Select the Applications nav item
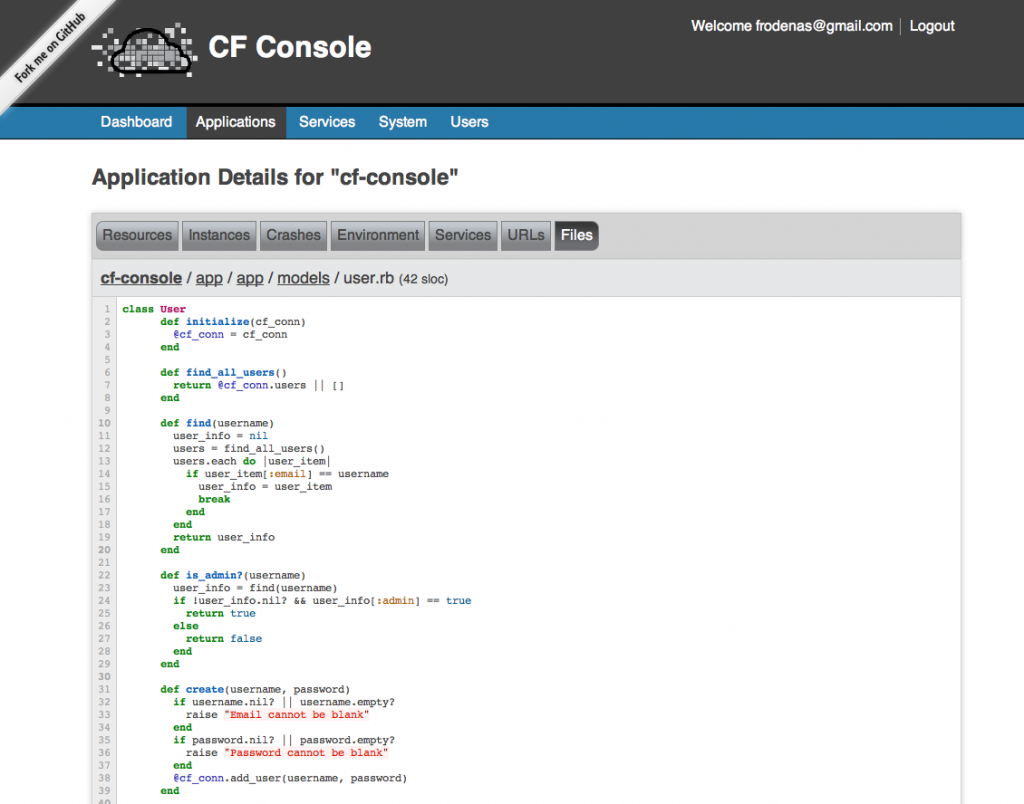Image resolution: width=1024 pixels, height=804 pixels. pyautogui.click(x=236, y=122)
